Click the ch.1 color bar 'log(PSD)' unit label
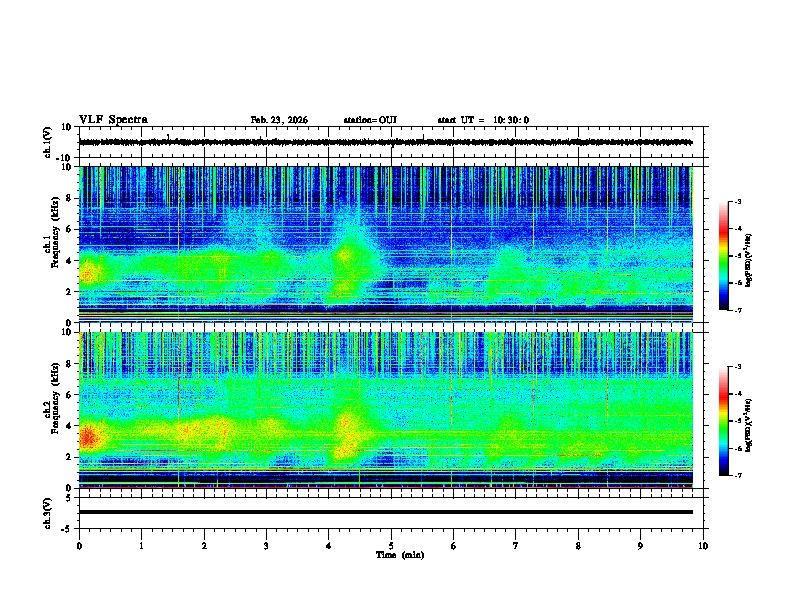Viewport: 792px width, 612px height. (749, 260)
